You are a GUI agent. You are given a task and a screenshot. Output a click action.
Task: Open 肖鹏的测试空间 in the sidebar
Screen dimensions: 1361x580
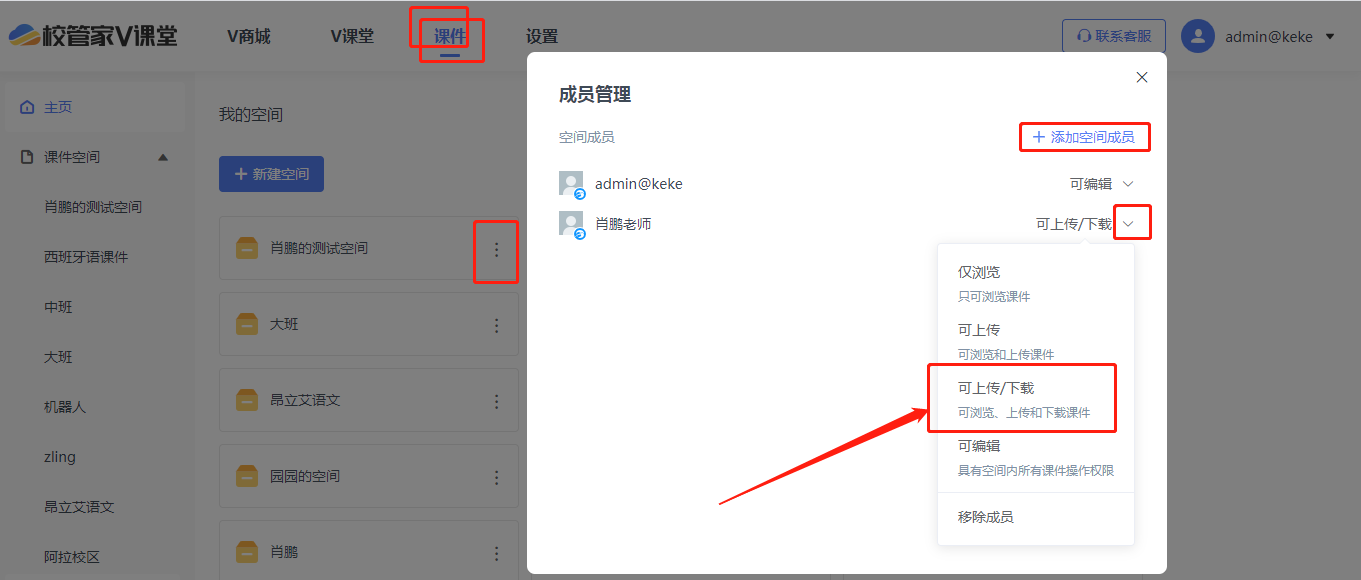(x=93, y=207)
